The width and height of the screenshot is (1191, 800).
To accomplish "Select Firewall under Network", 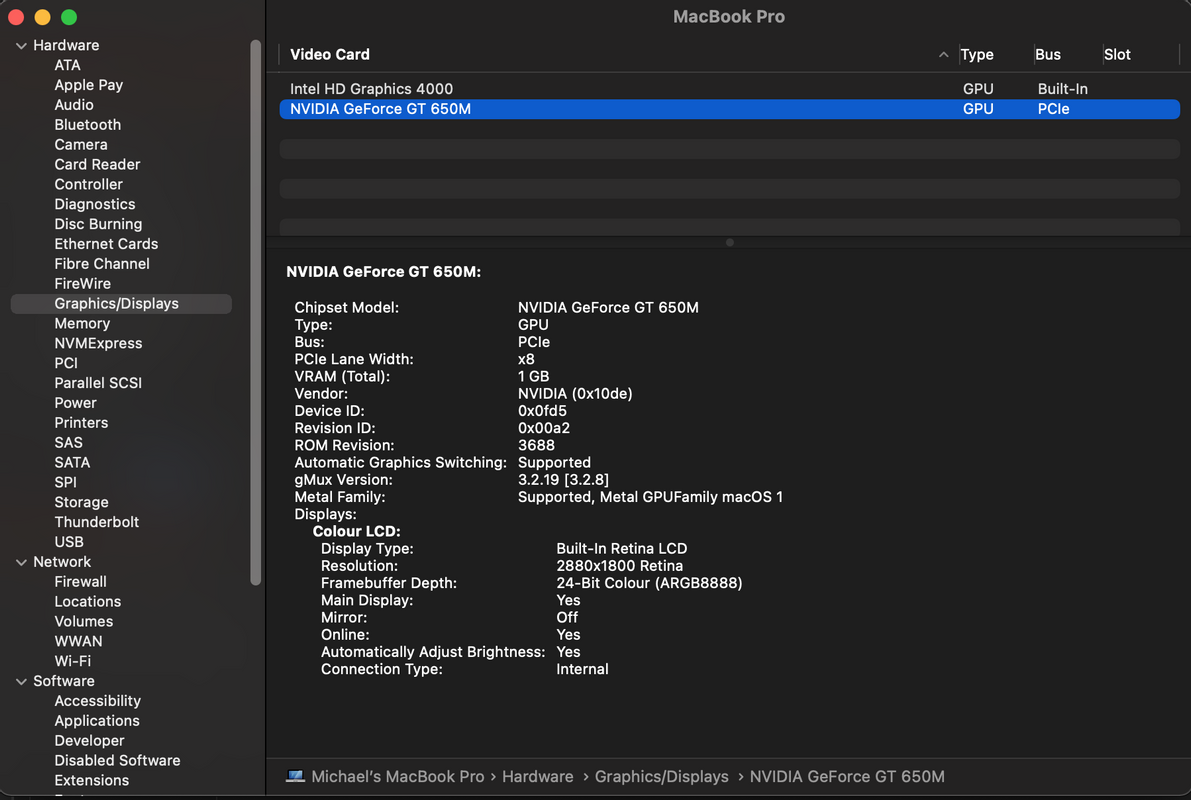I will click(80, 582).
